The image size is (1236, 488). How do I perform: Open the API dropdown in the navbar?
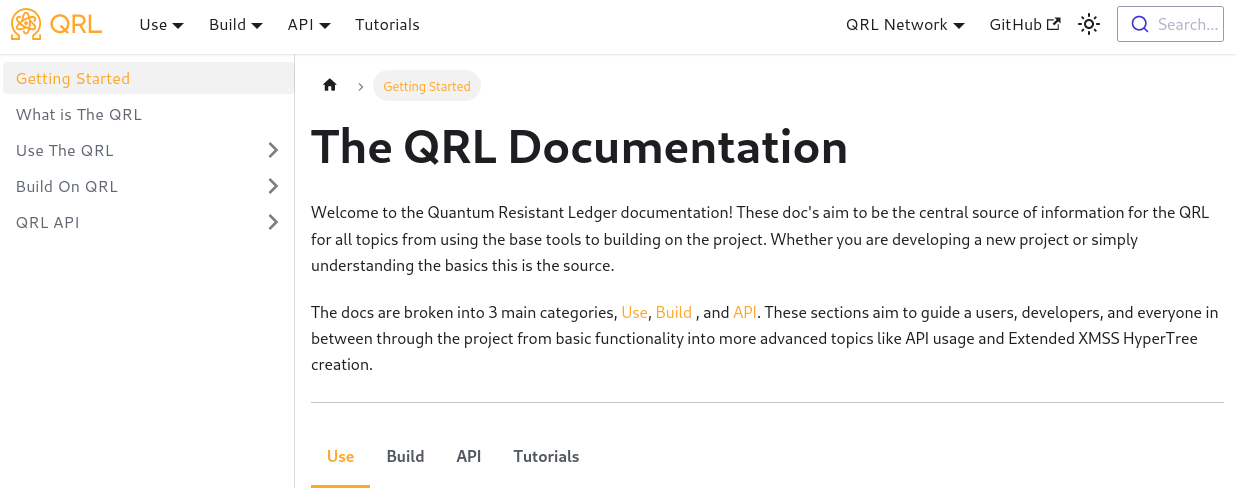click(x=309, y=25)
